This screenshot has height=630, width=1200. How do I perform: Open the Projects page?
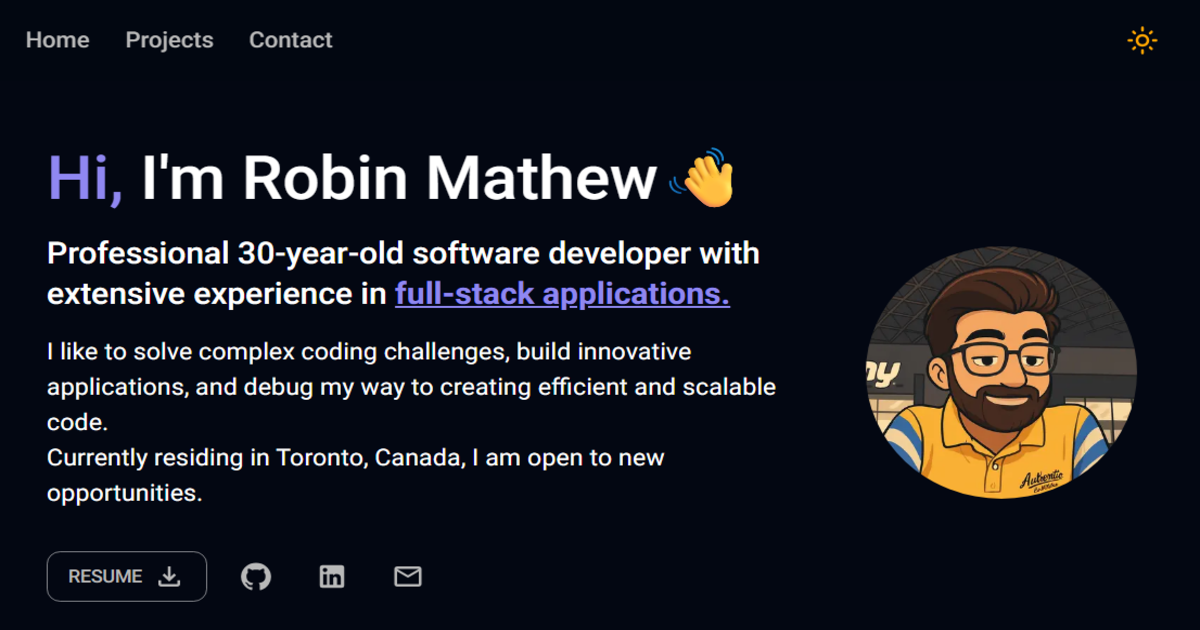tap(169, 40)
